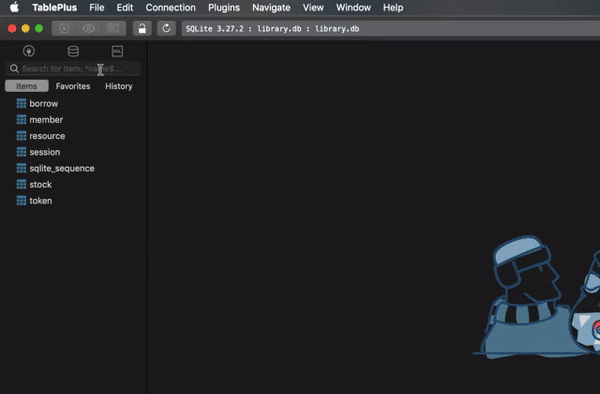Viewport: 600px width, 394px height.
Task: Click the commit changes toolbar icon
Action: click(x=114, y=28)
